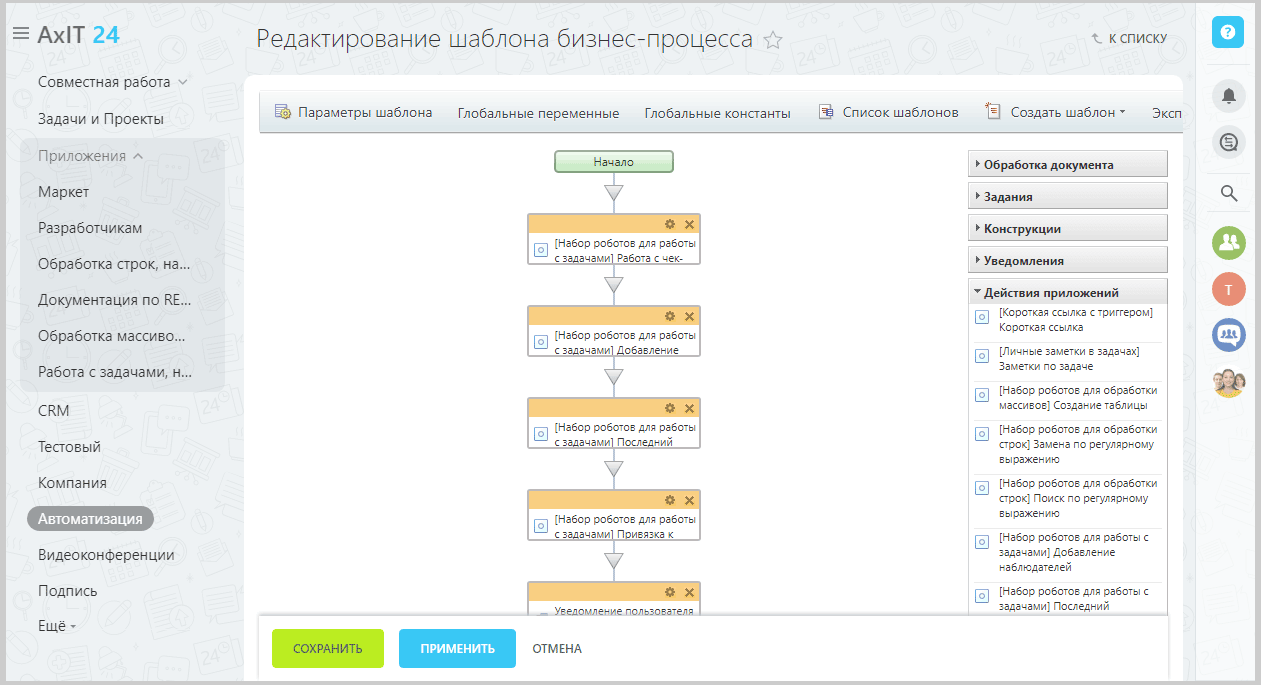The height and width of the screenshot is (685, 1261).
Task: Collapse the 'Действия приложений' section
Action: (1067, 292)
